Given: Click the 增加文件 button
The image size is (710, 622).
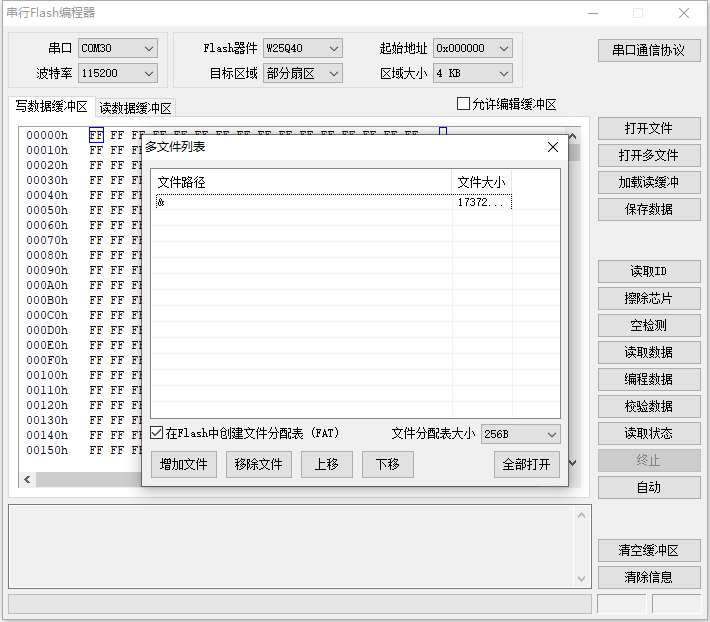Looking at the screenshot, I should (183, 465).
